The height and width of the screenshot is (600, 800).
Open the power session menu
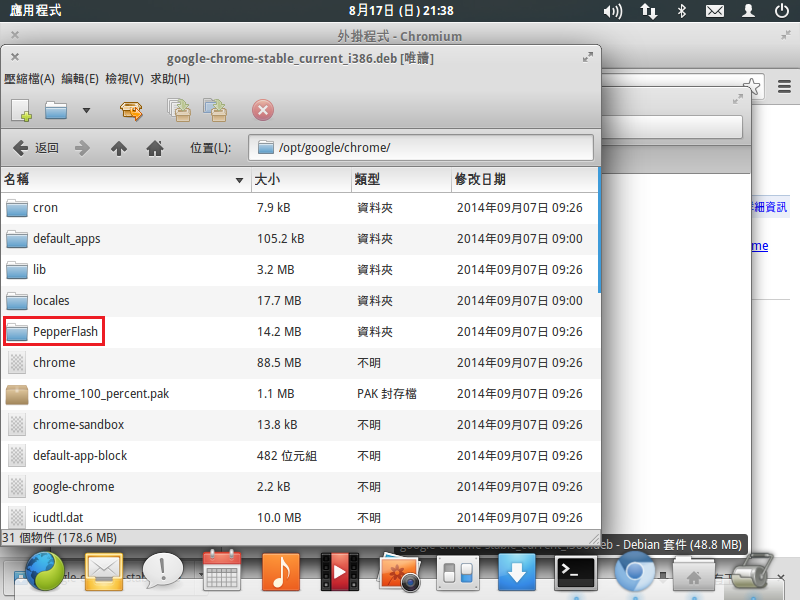click(782, 11)
